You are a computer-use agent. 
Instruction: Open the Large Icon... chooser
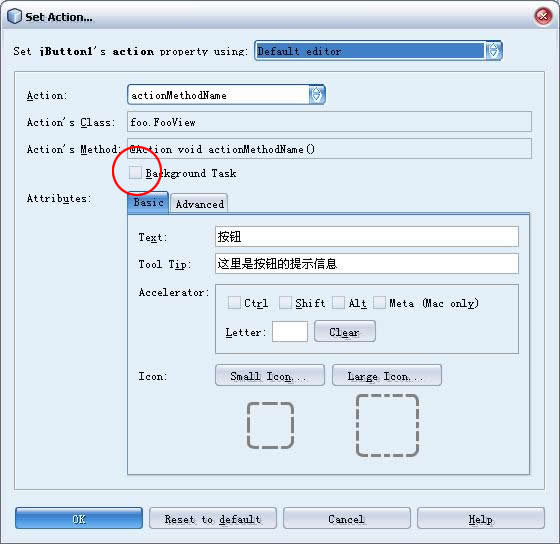click(x=387, y=375)
